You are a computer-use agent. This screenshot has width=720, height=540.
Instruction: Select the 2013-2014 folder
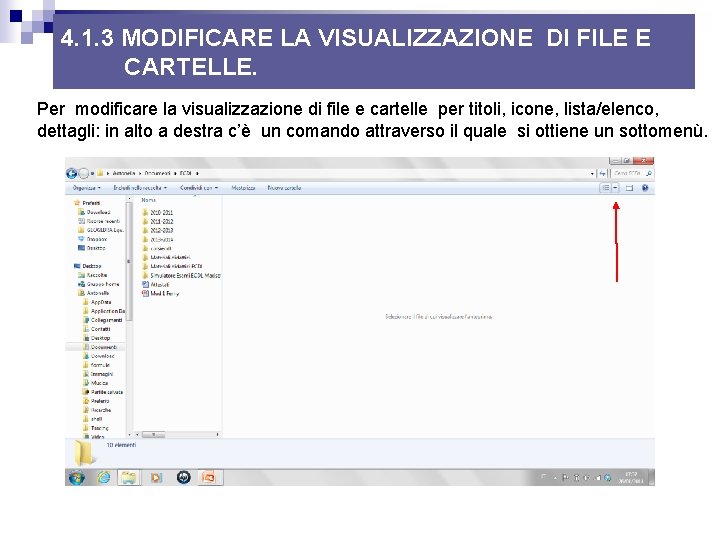pos(158,240)
